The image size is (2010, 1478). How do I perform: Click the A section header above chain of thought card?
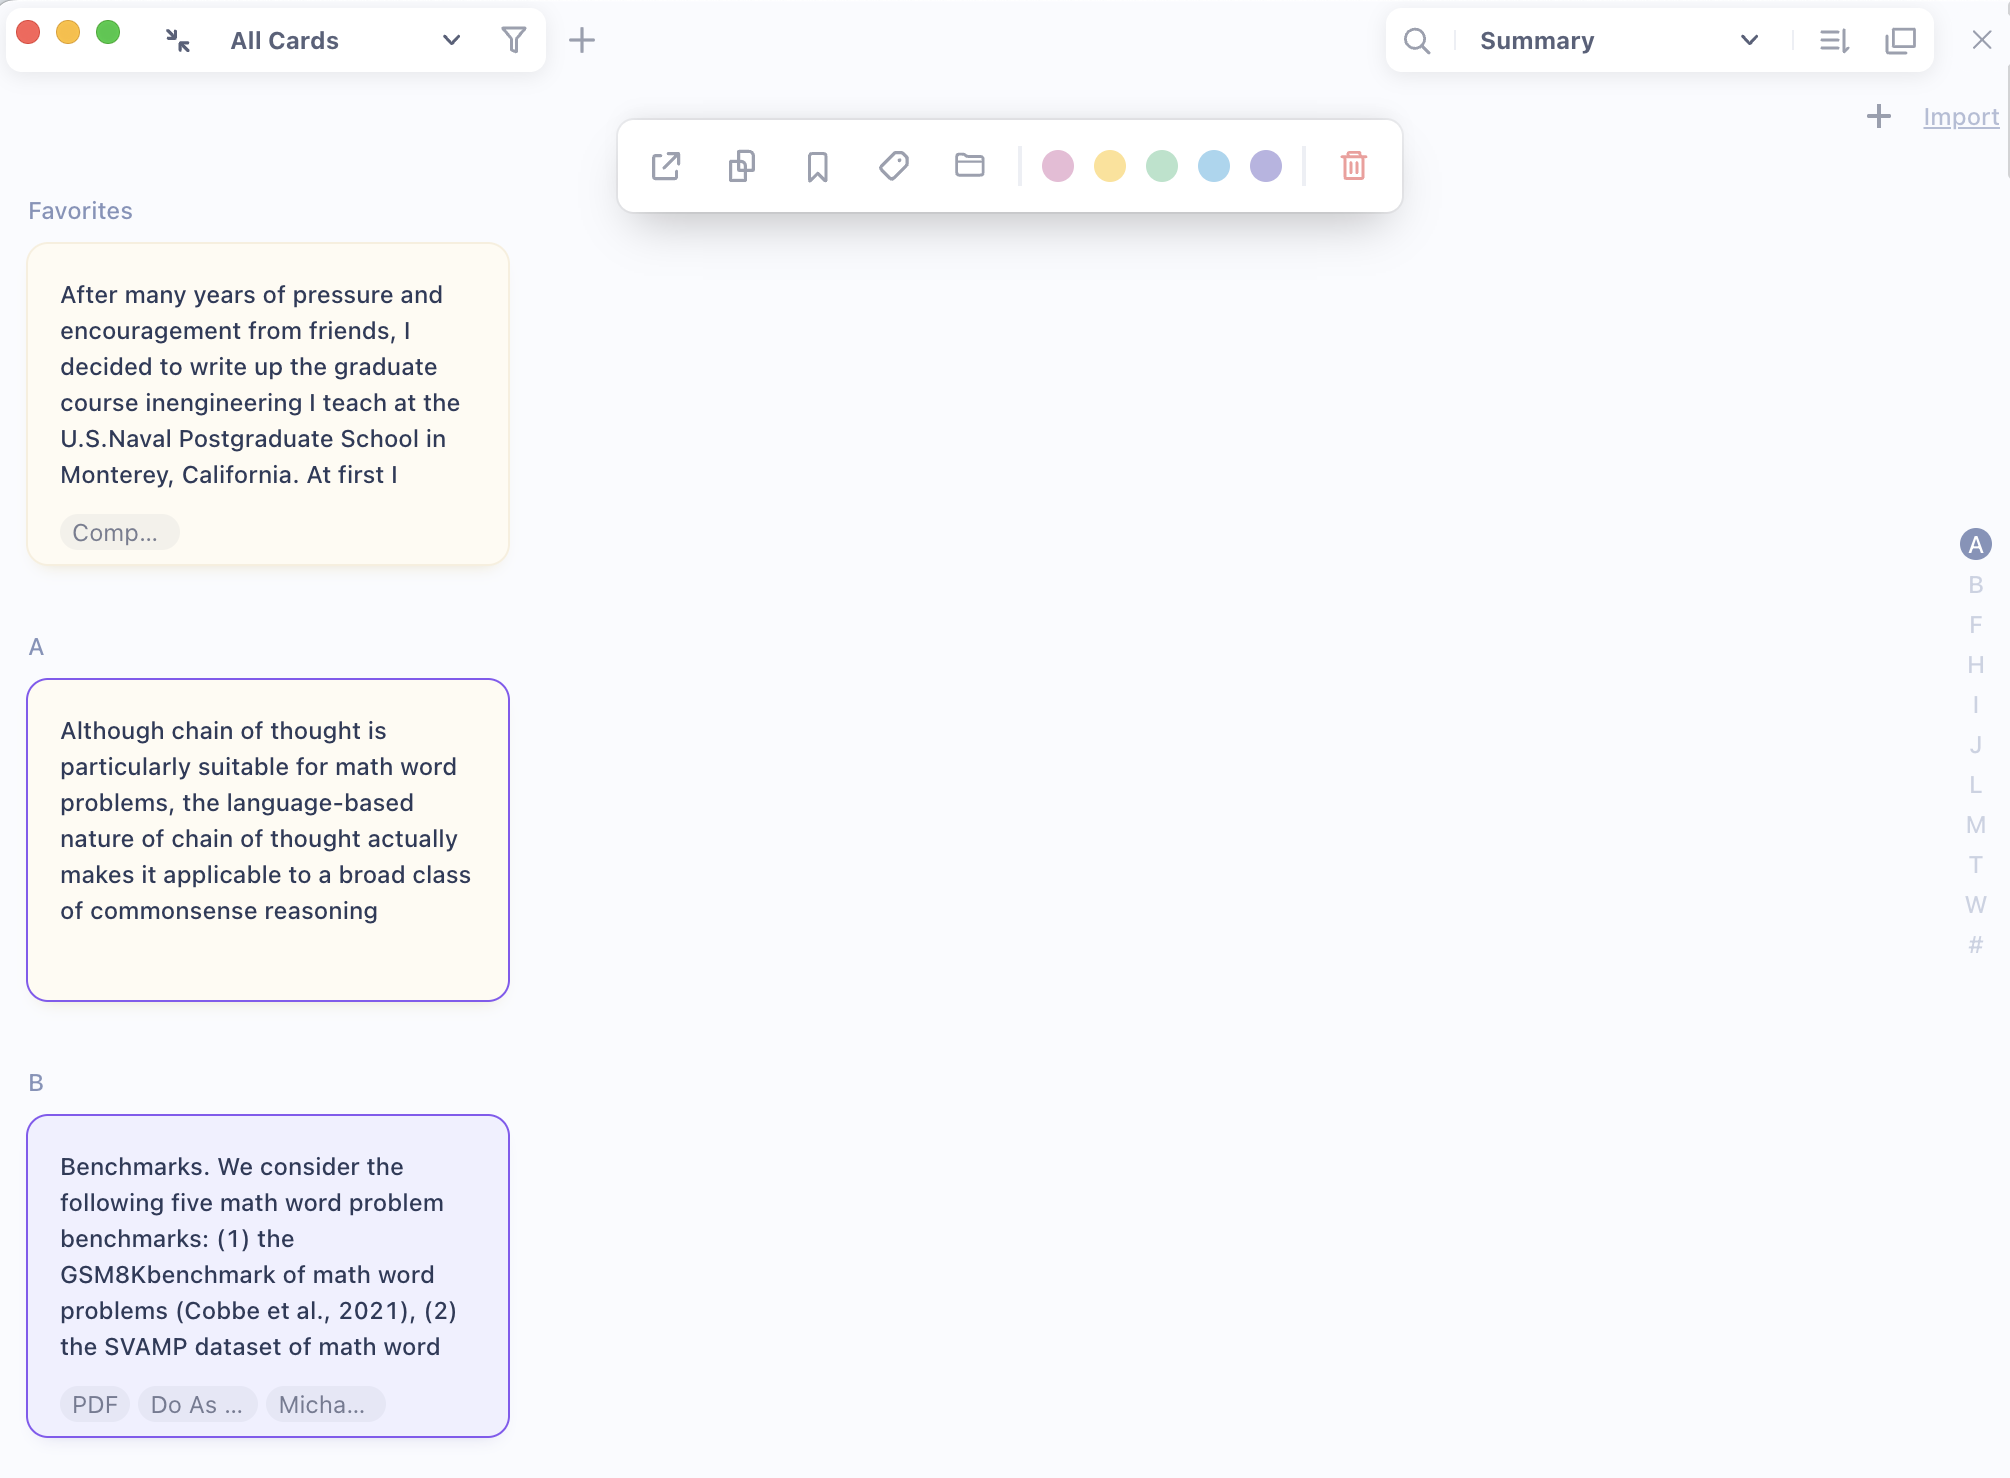coord(36,647)
